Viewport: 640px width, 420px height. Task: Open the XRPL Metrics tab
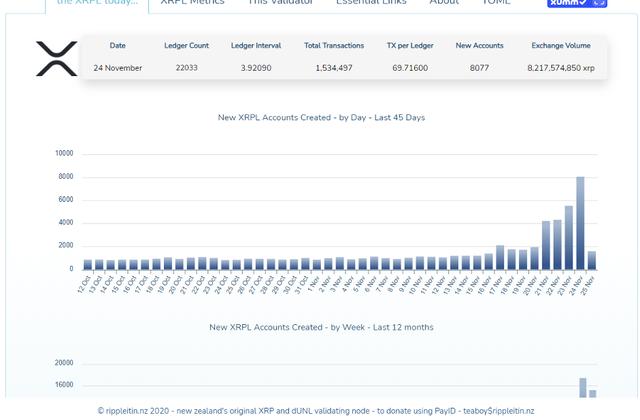(192, 3)
